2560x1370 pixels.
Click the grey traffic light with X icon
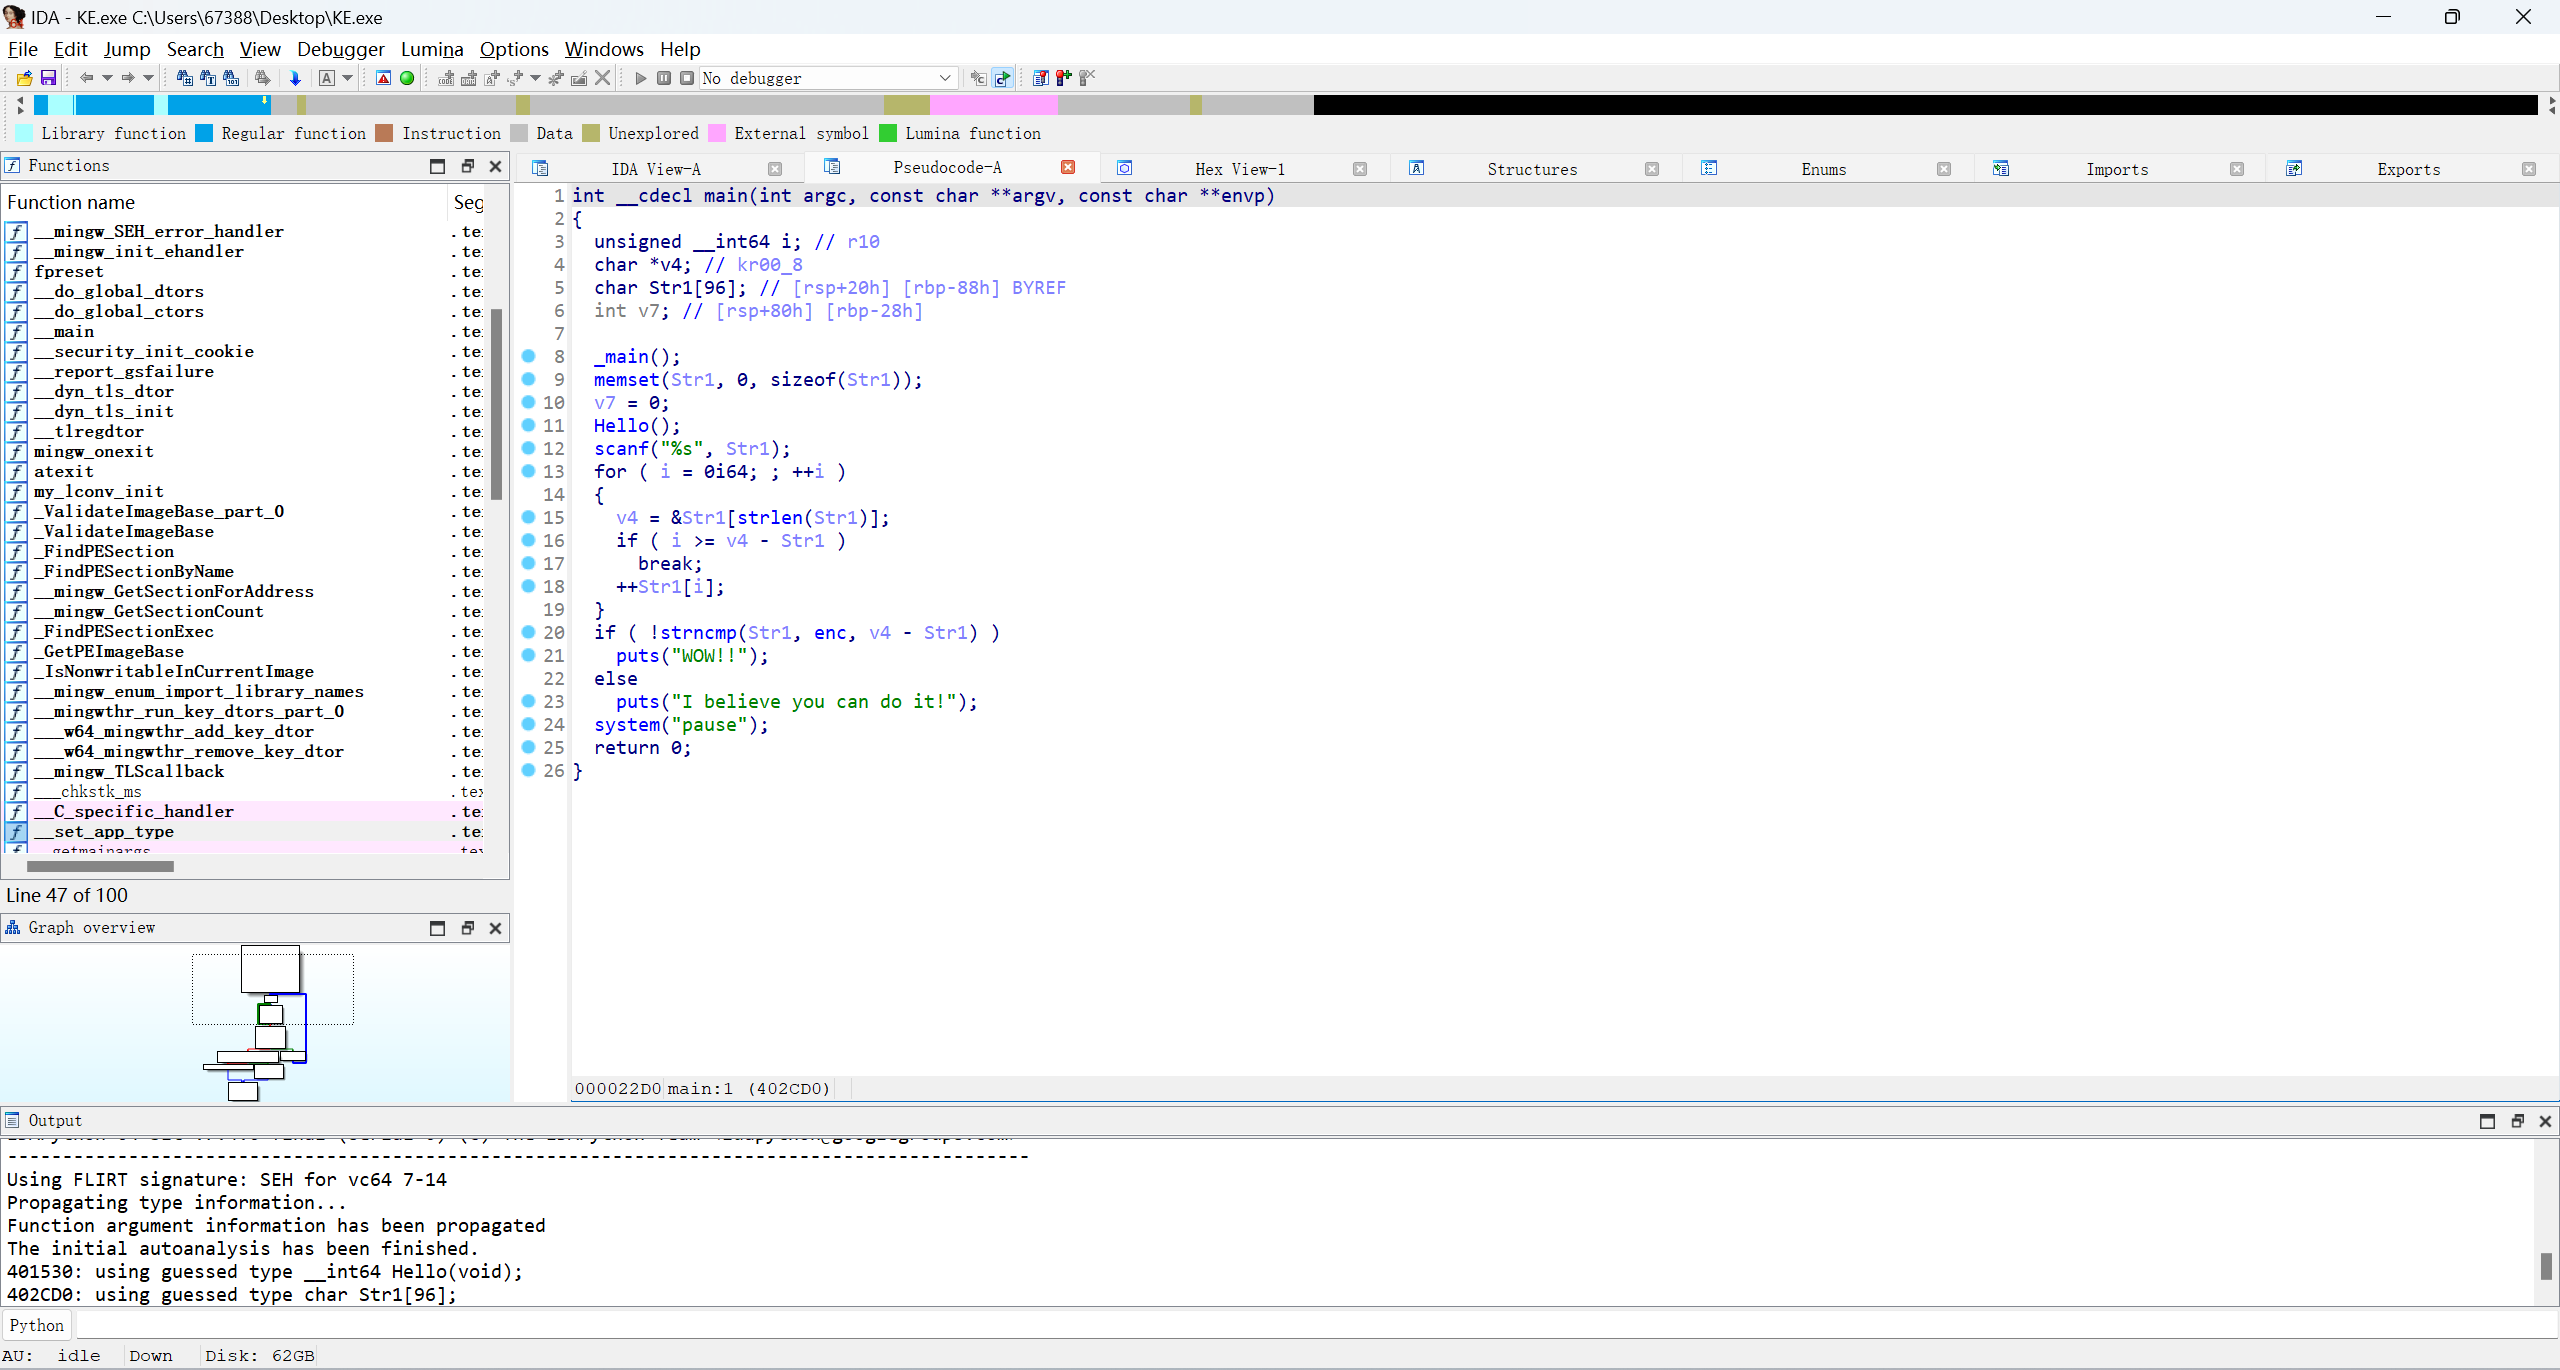(1087, 78)
